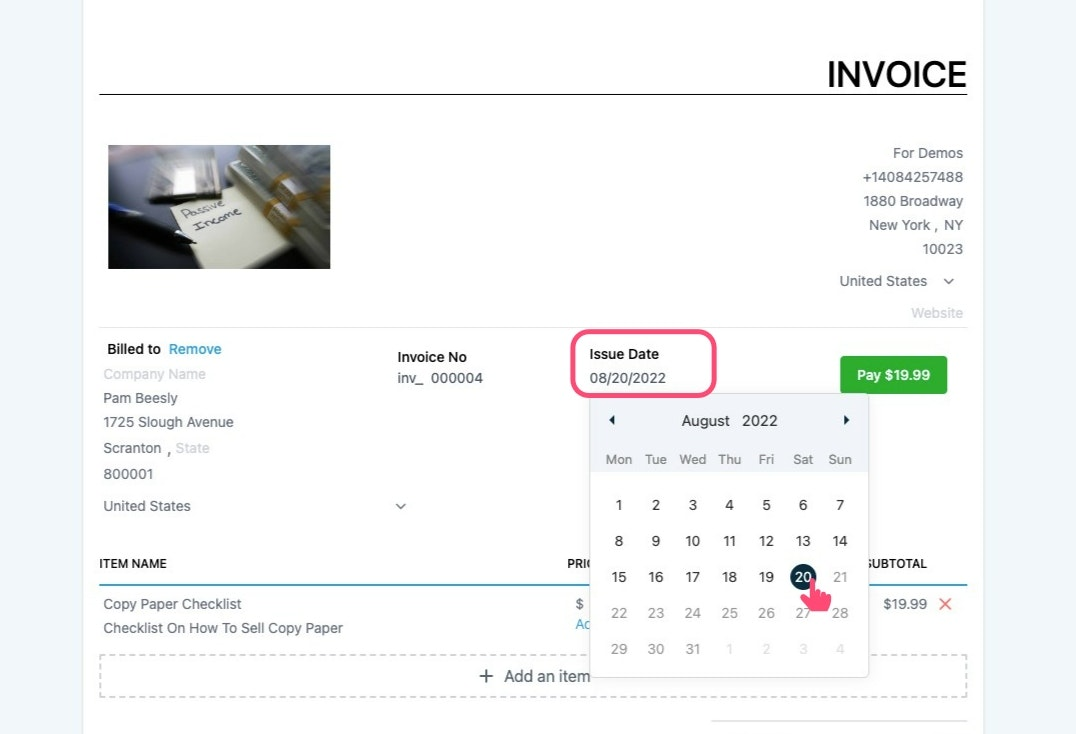1076x734 pixels.
Task: Select August 28 in the calendar
Action: click(840, 613)
